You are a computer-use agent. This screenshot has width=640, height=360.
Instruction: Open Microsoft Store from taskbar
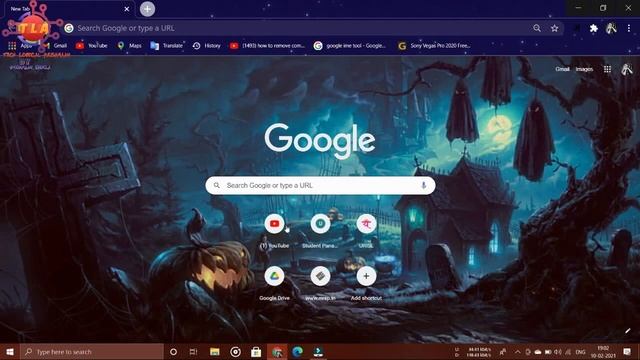(x=256, y=352)
